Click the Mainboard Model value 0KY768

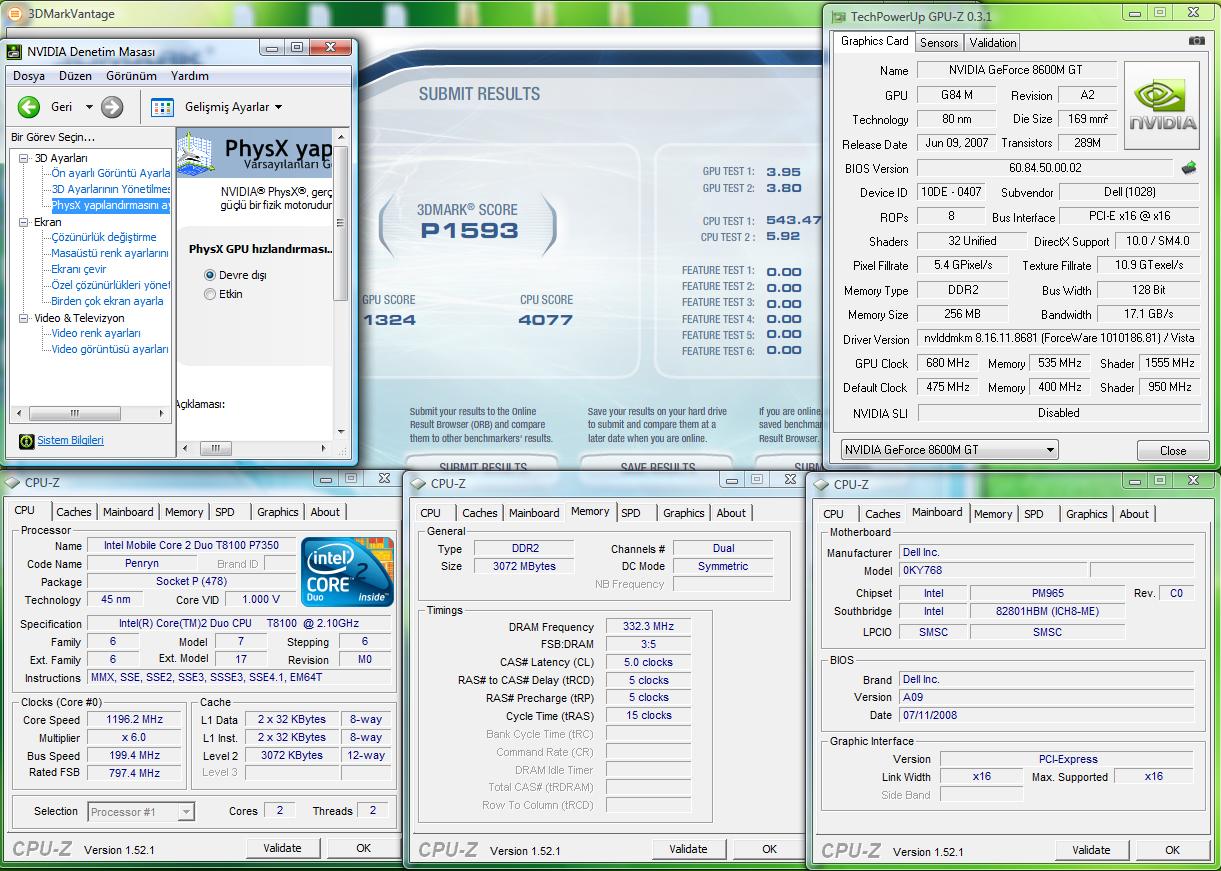click(991, 571)
